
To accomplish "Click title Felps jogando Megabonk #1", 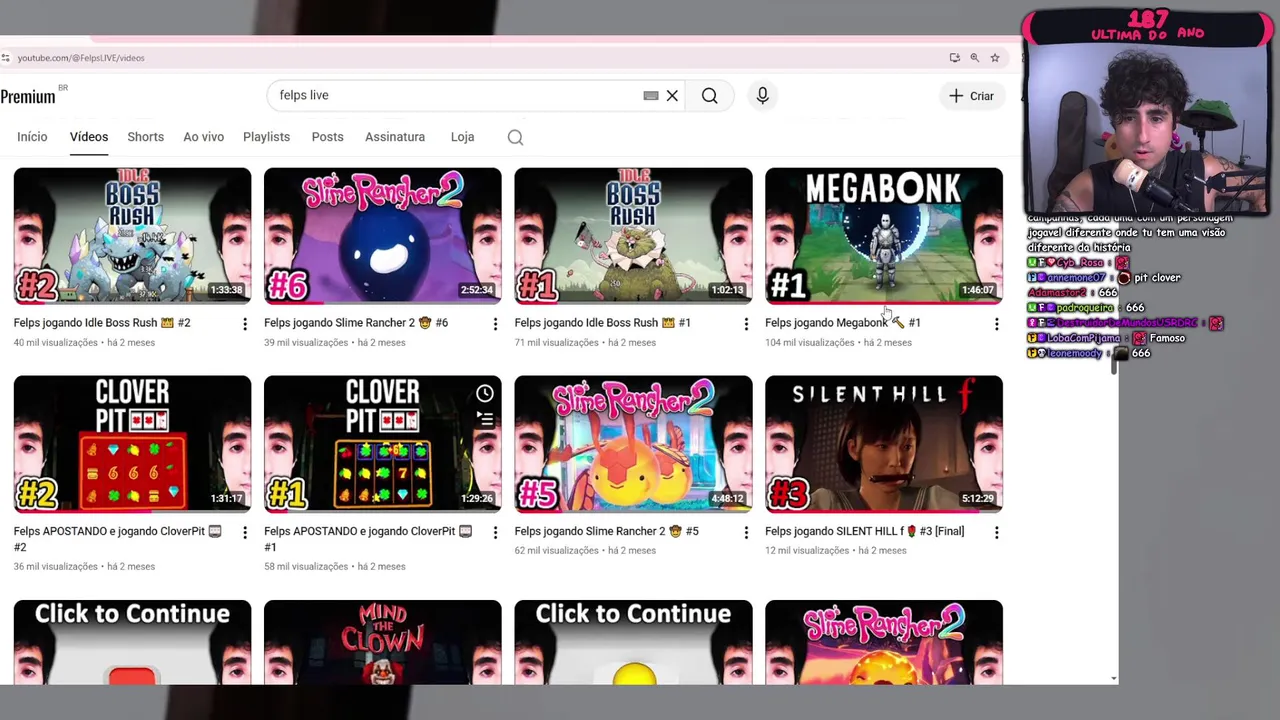I will coord(843,323).
